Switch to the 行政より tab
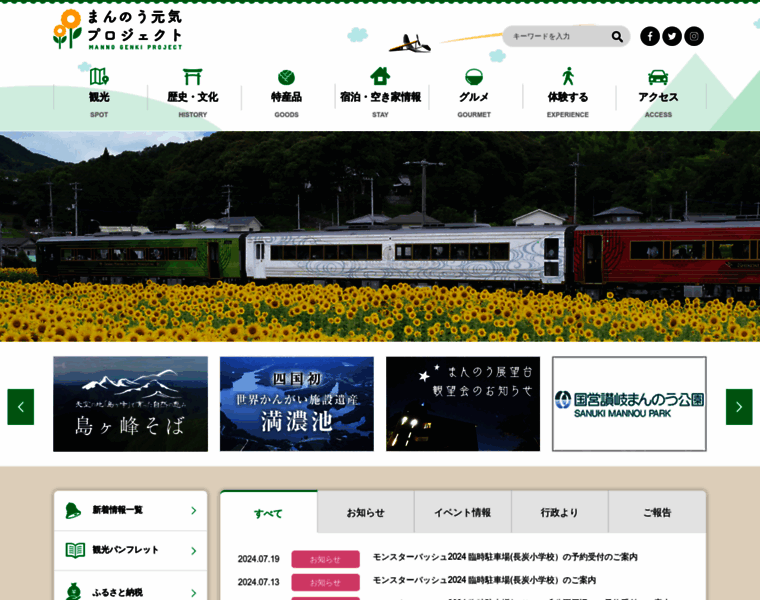 [x=560, y=512]
